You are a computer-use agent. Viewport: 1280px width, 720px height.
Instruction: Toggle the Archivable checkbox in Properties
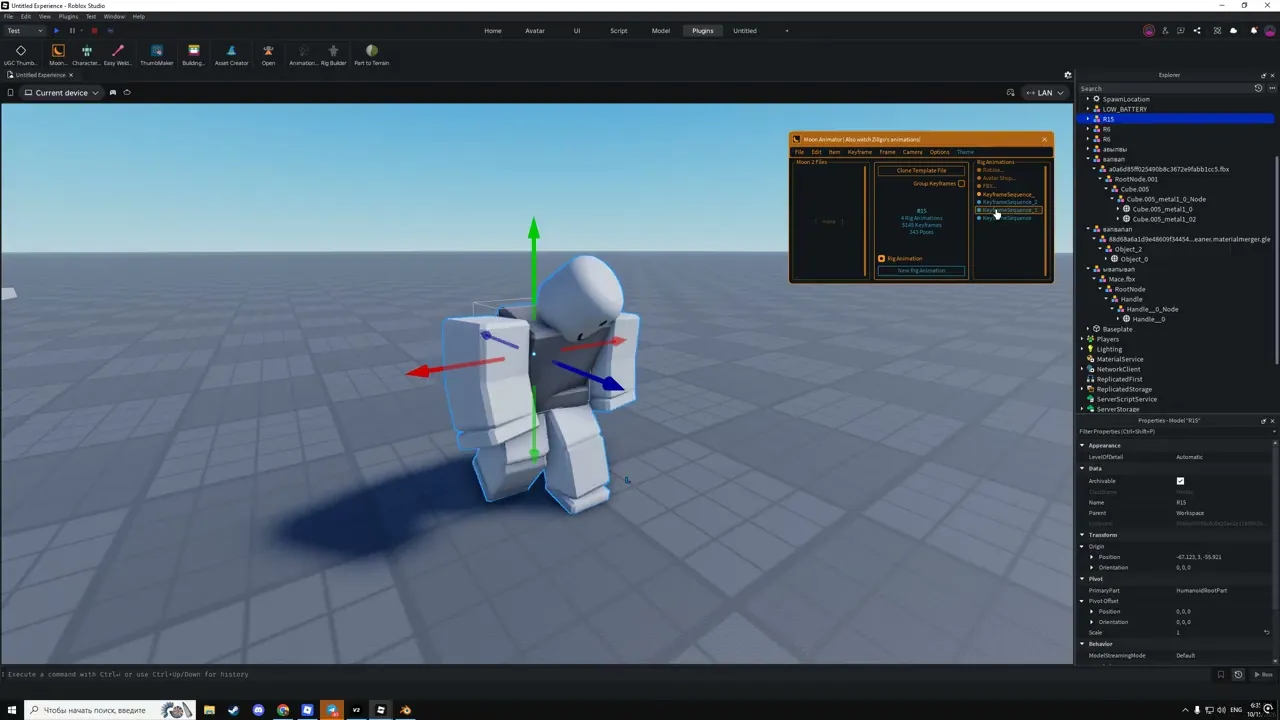[1180, 481]
